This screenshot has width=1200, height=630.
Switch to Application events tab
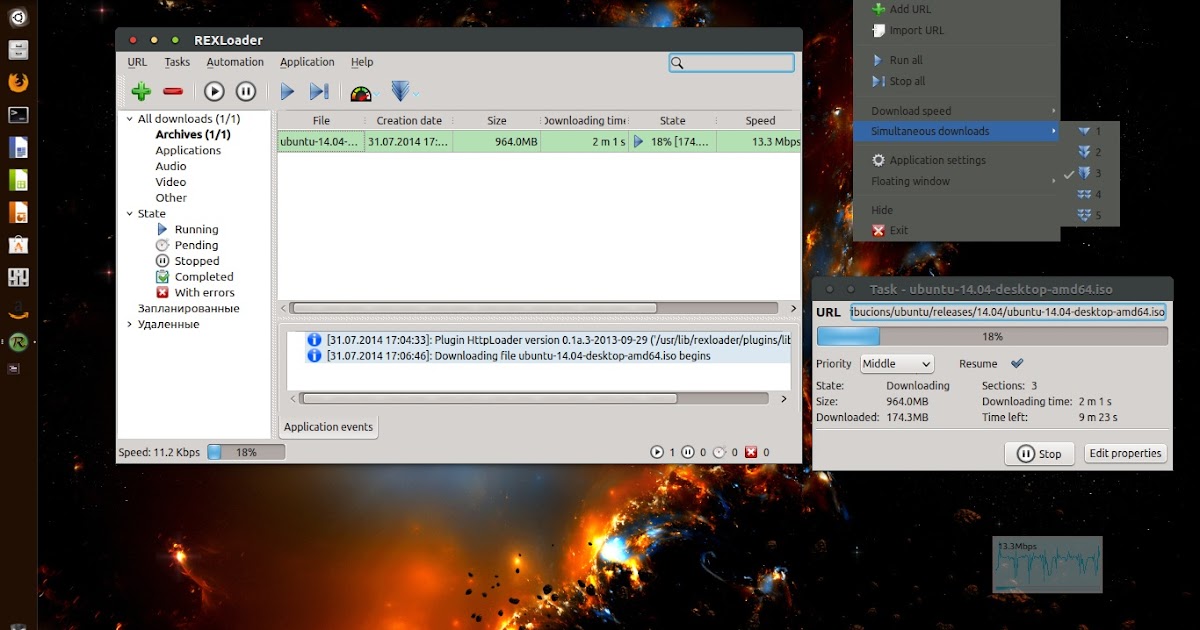328,427
